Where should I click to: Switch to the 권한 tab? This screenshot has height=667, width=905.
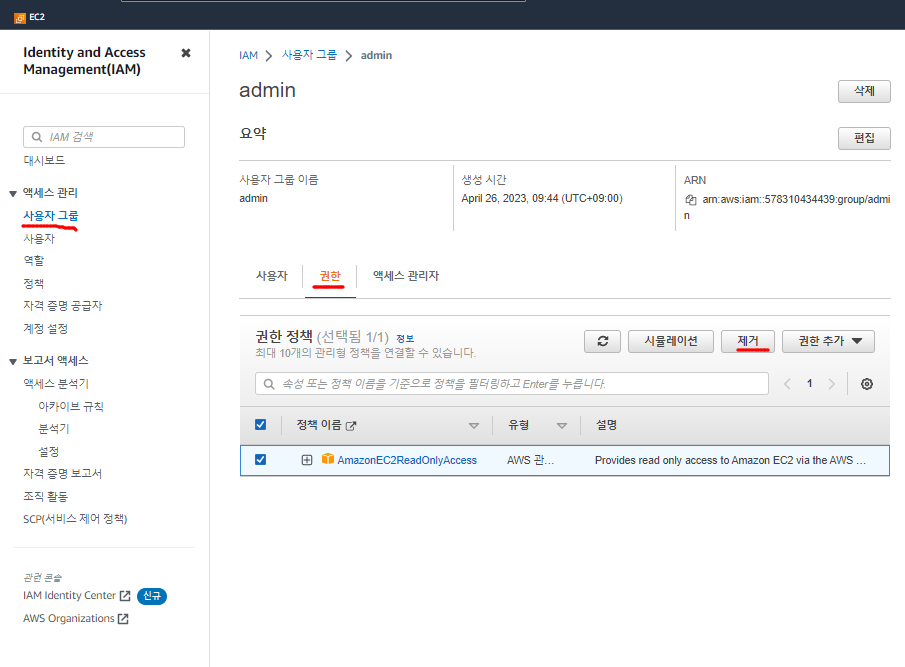click(x=330, y=276)
